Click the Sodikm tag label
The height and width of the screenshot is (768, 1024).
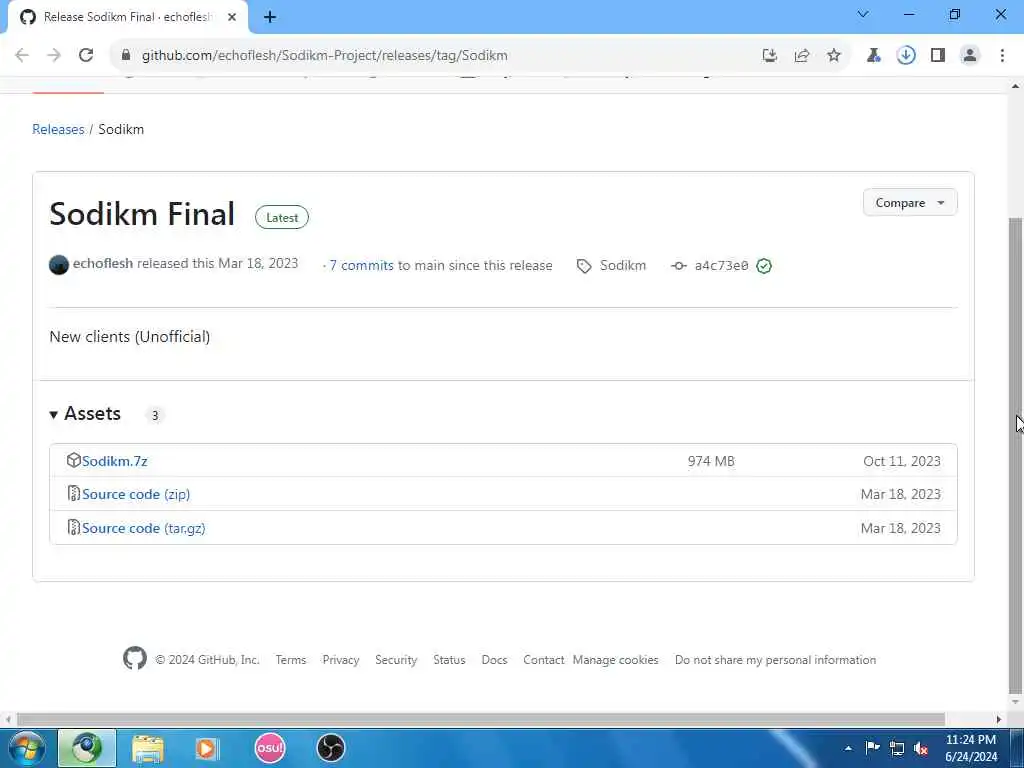(x=623, y=265)
